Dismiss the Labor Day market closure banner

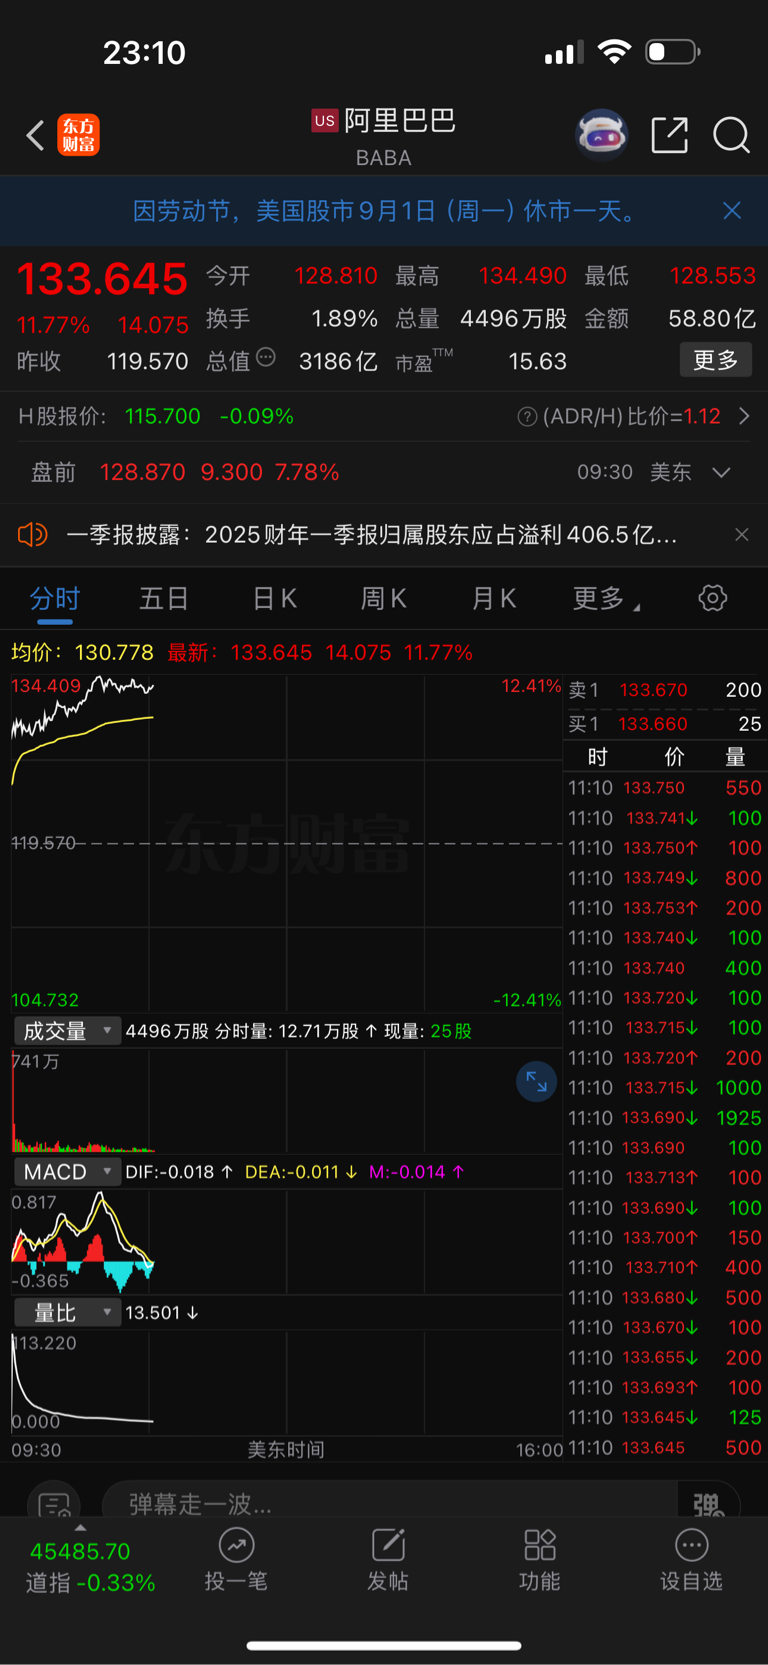click(732, 211)
